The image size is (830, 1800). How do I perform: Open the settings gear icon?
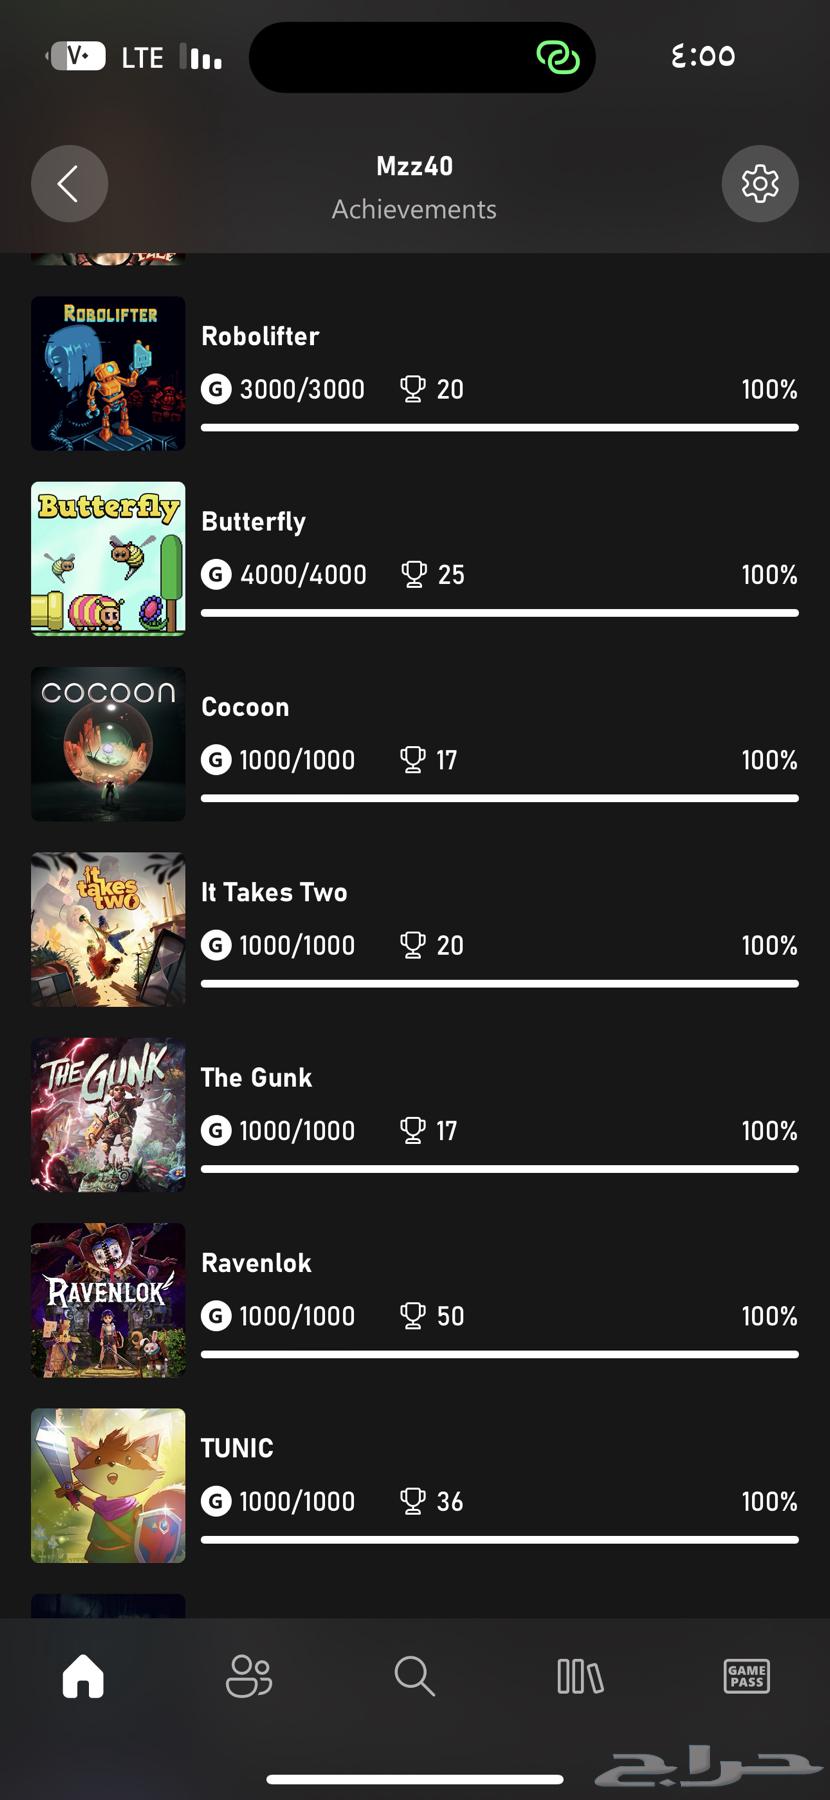pyautogui.click(x=760, y=184)
